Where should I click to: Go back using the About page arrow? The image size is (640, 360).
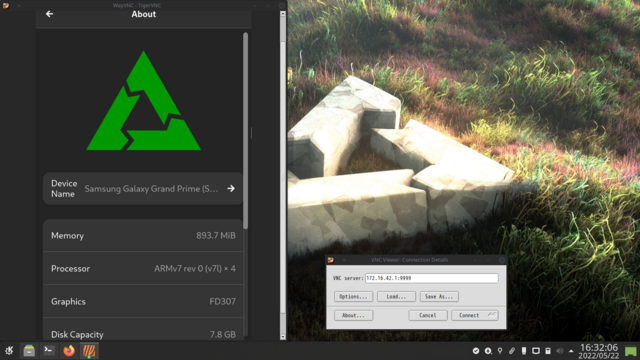pyautogui.click(x=49, y=14)
